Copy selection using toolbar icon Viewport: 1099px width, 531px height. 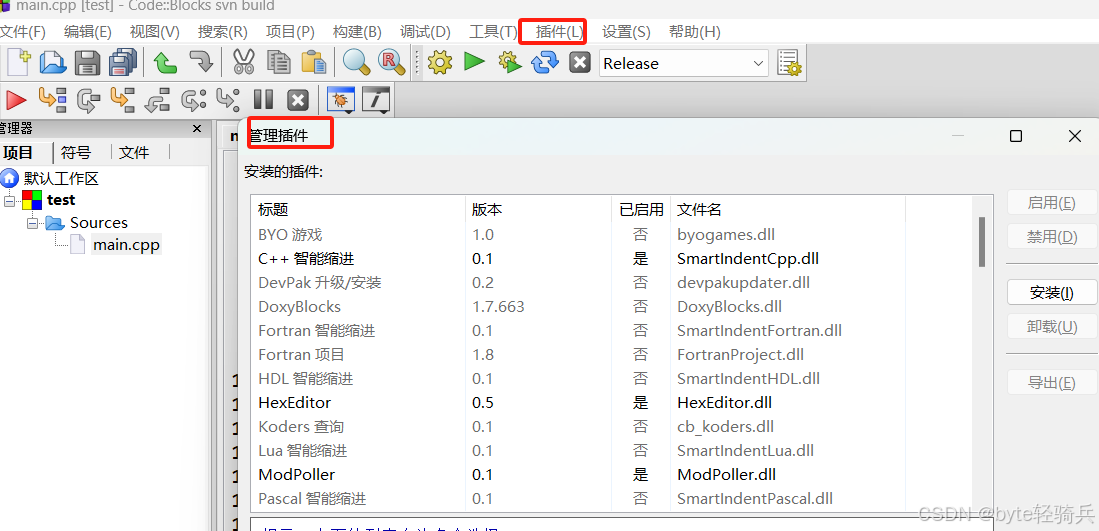coord(279,63)
